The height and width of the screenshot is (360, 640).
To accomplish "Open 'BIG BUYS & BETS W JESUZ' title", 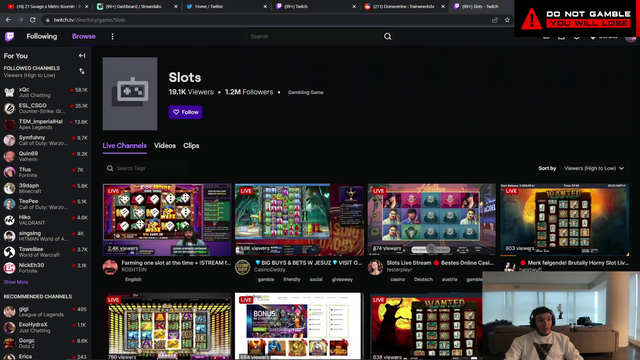I will 308,263.
